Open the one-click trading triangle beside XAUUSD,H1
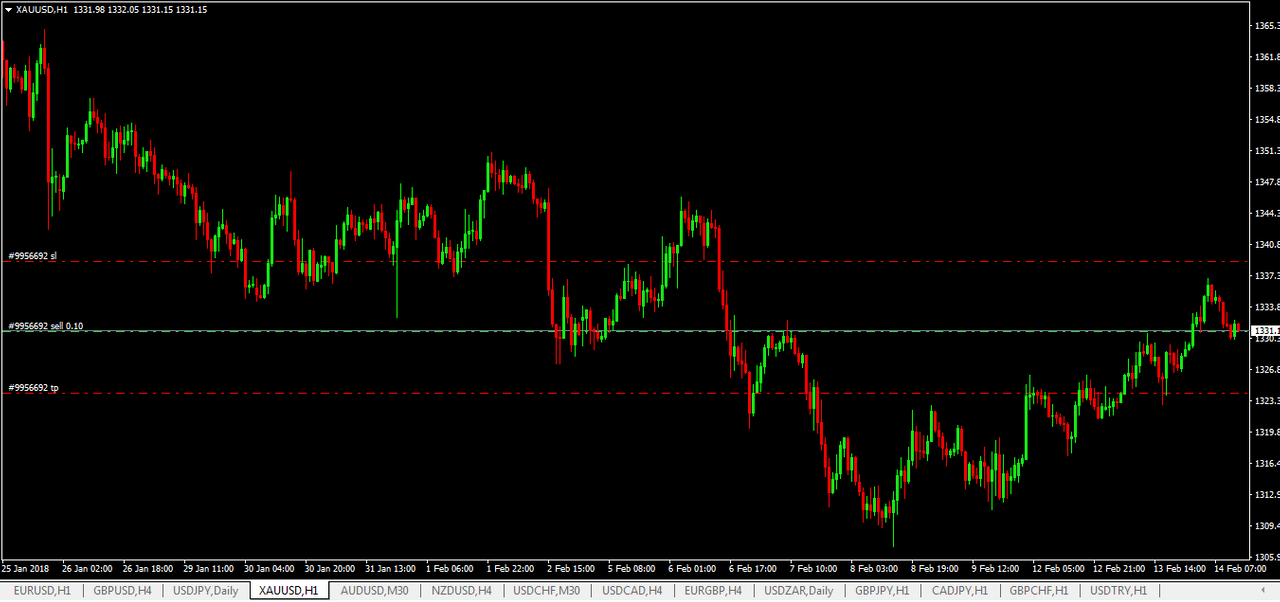 (8, 9)
